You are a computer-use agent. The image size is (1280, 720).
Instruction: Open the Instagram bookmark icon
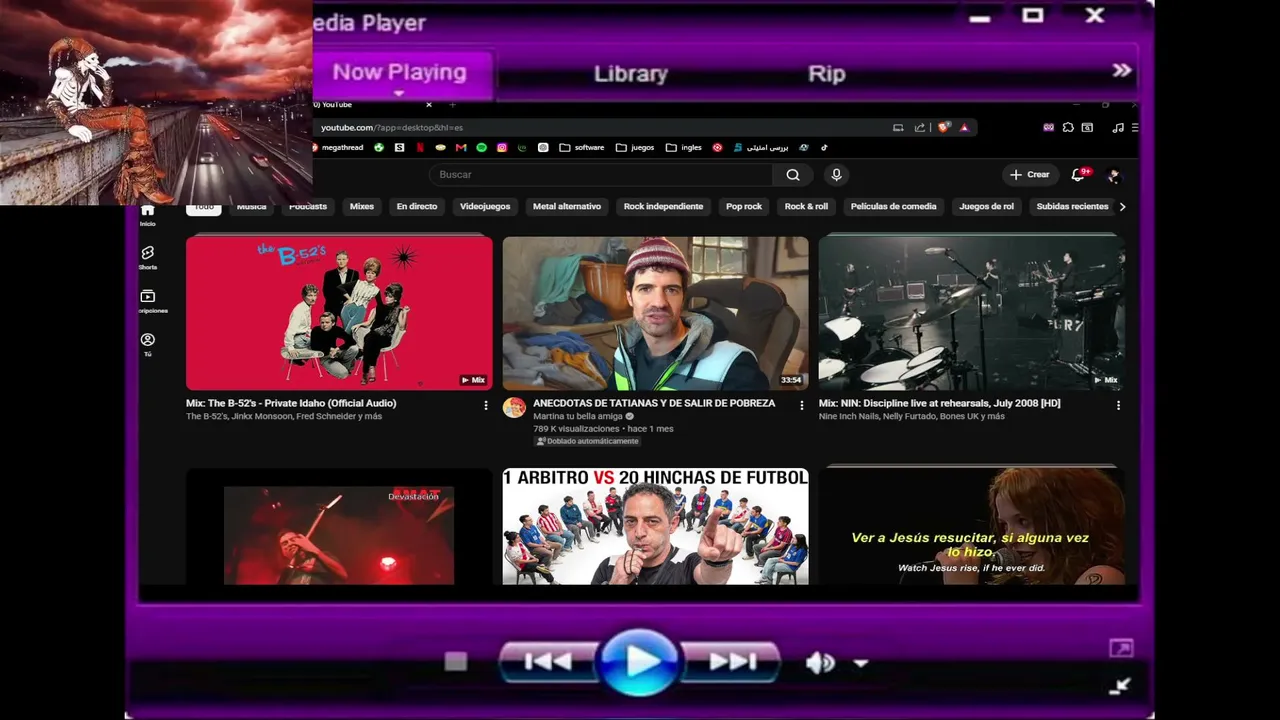pyautogui.click(x=502, y=148)
